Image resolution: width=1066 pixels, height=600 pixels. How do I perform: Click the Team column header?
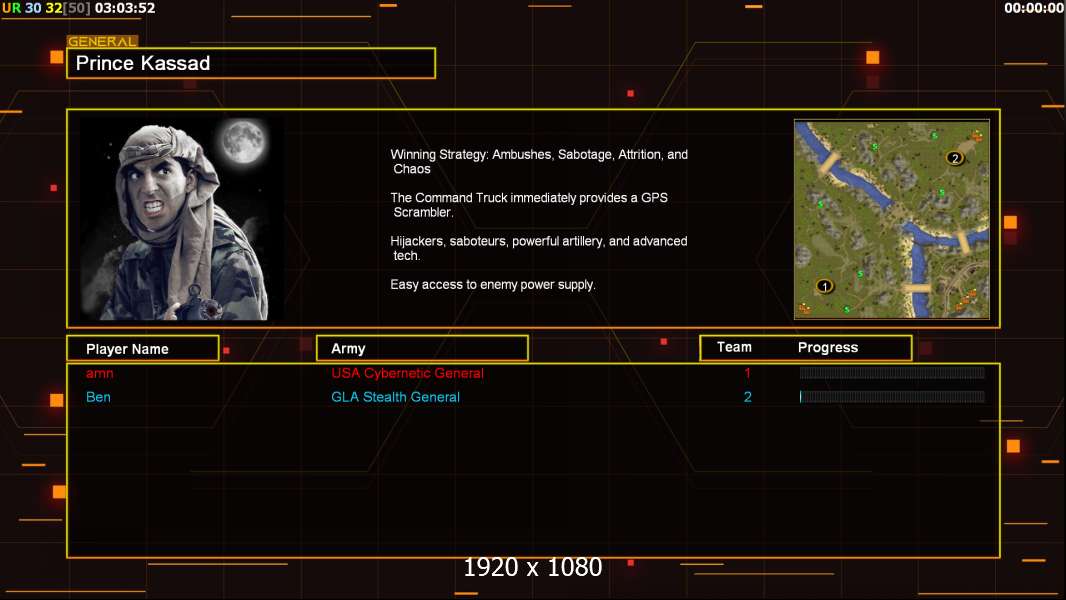coord(734,347)
